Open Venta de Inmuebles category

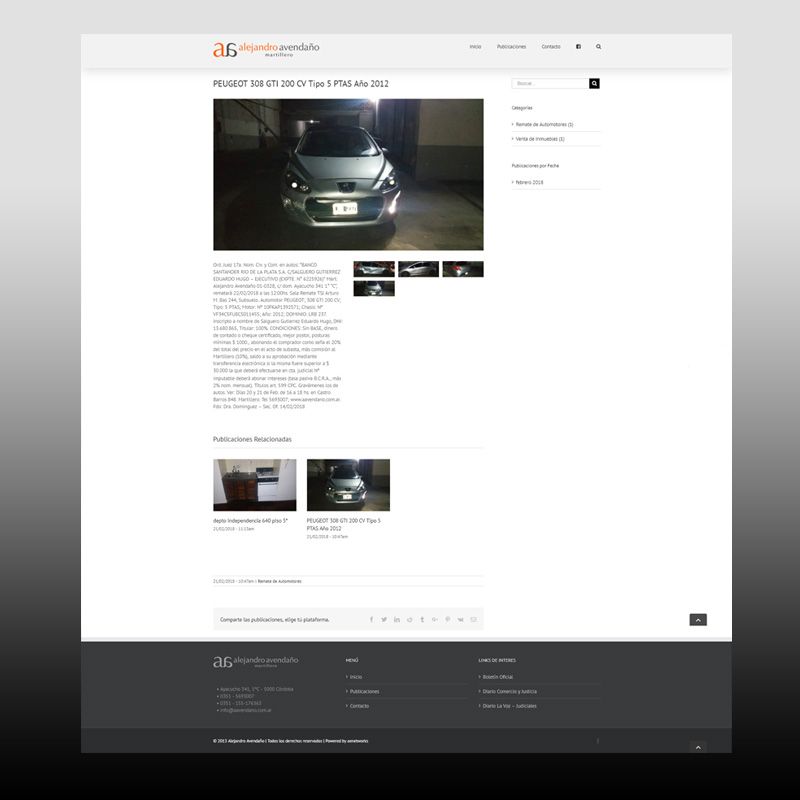(x=540, y=139)
